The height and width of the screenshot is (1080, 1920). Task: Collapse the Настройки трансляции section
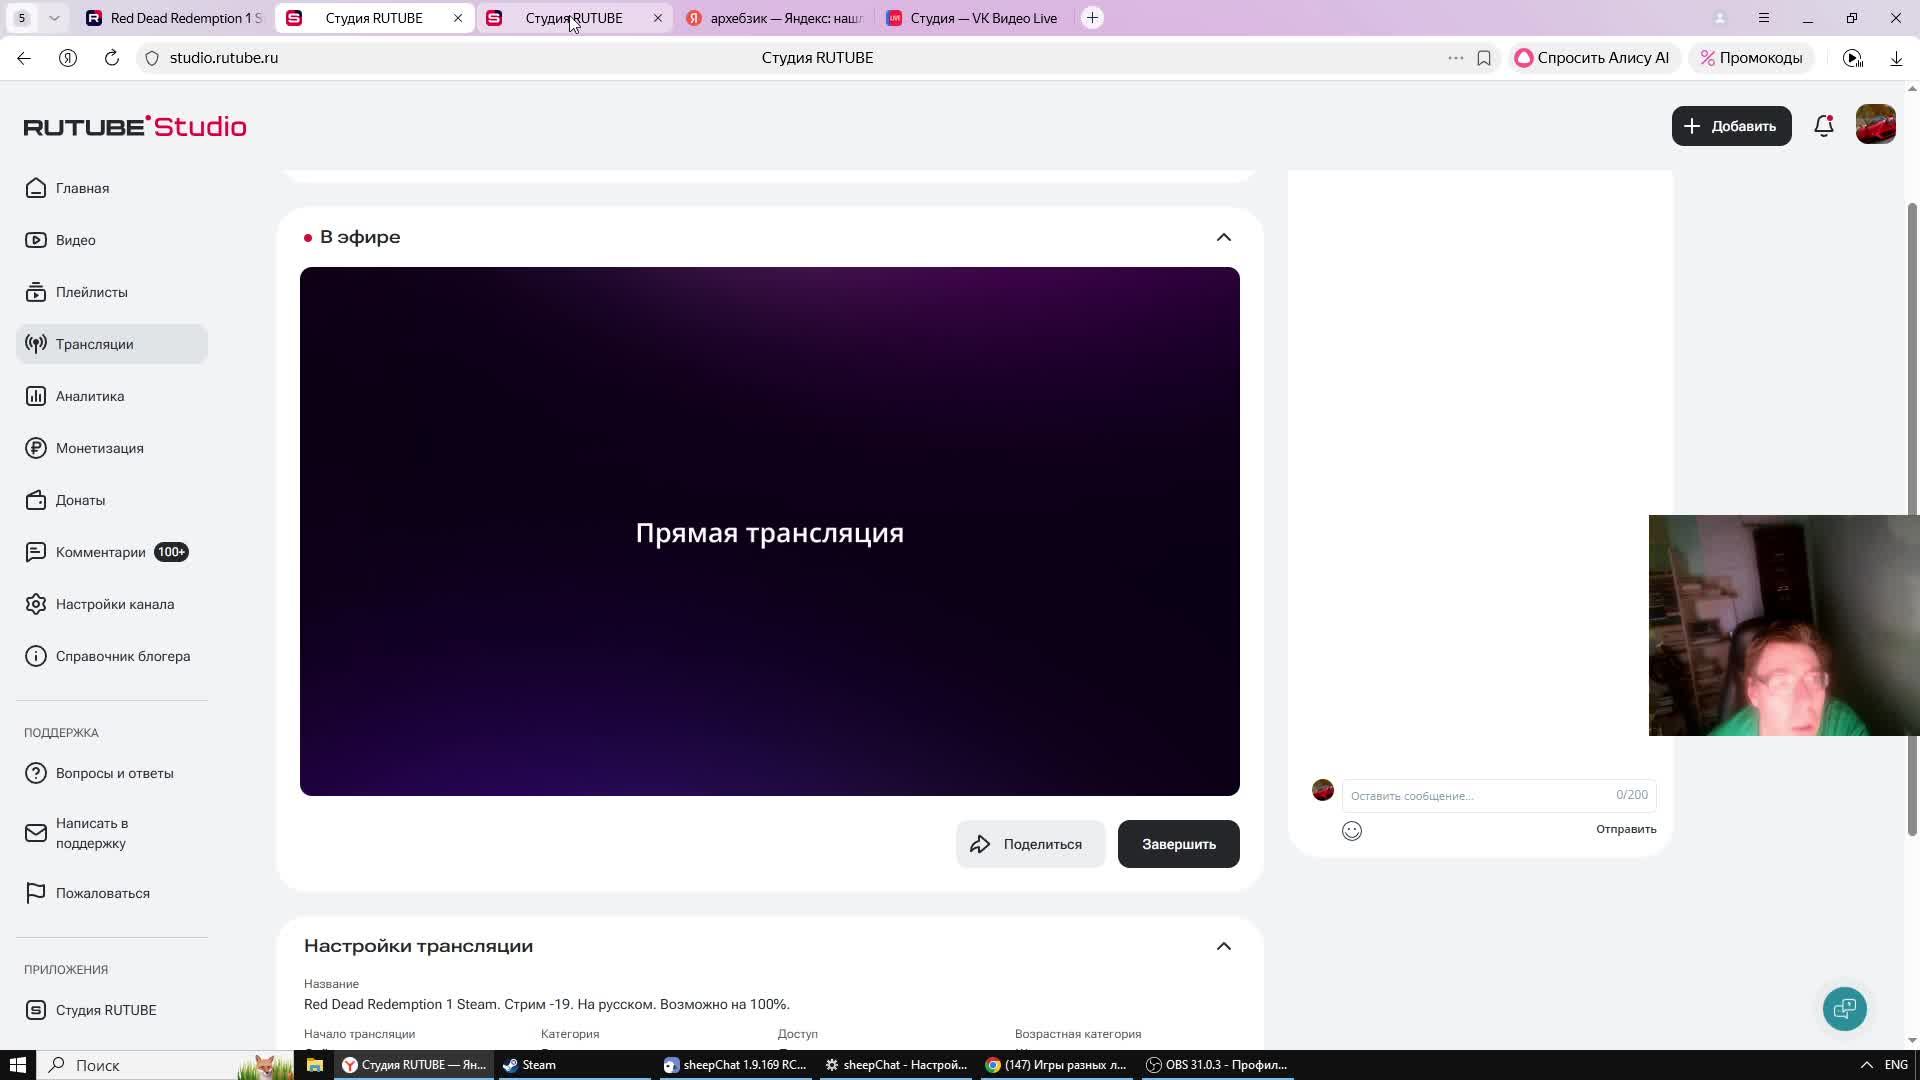coord(1223,946)
